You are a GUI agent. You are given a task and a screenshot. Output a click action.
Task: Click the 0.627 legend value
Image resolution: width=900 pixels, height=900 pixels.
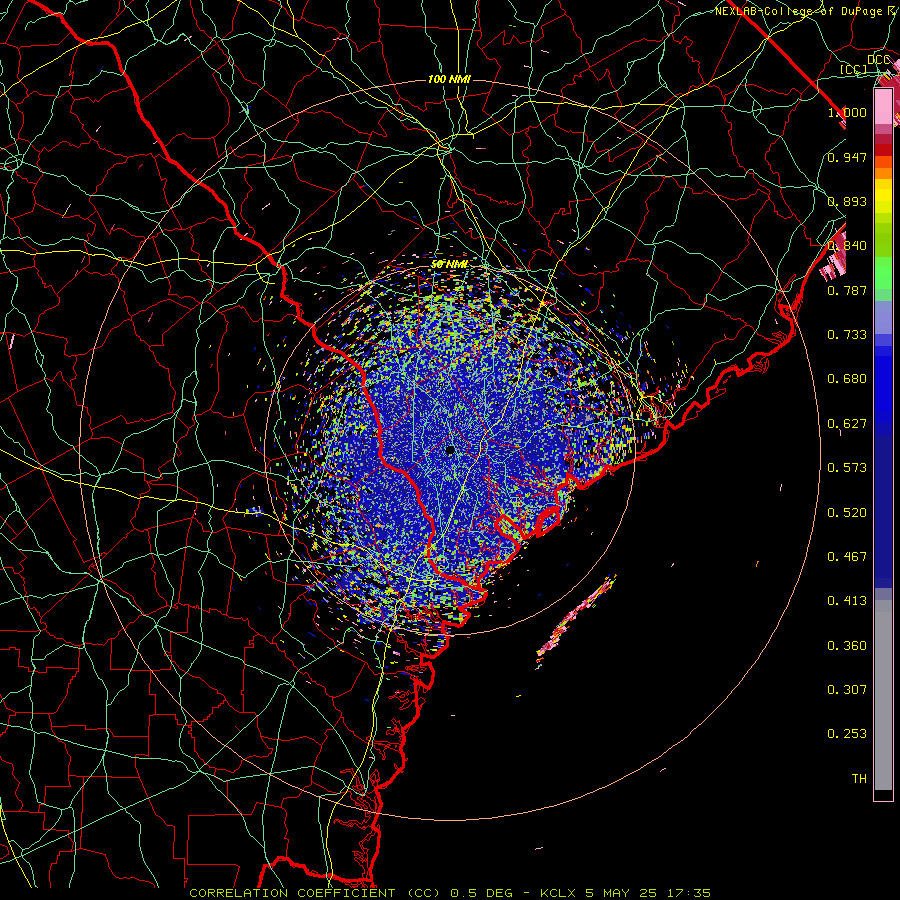click(x=847, y=424)
